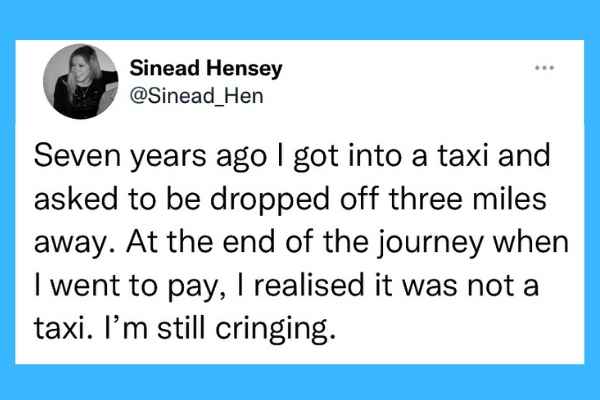The width and height of the screenshot is (600, 400).
Task: Open the tweet's three-dot more options menu
Action: click(544, 68)
